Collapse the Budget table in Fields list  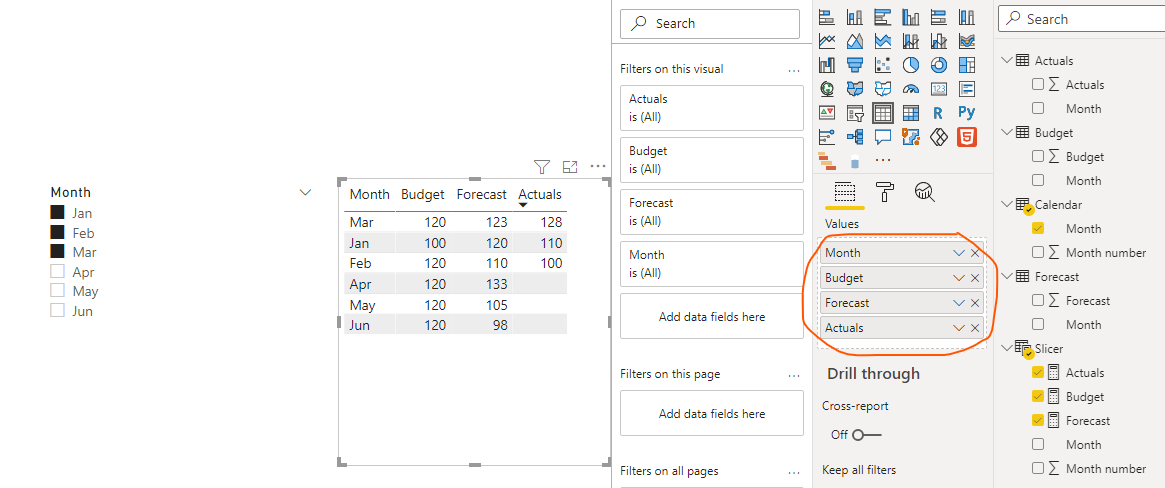click(x=1007, y=132)
